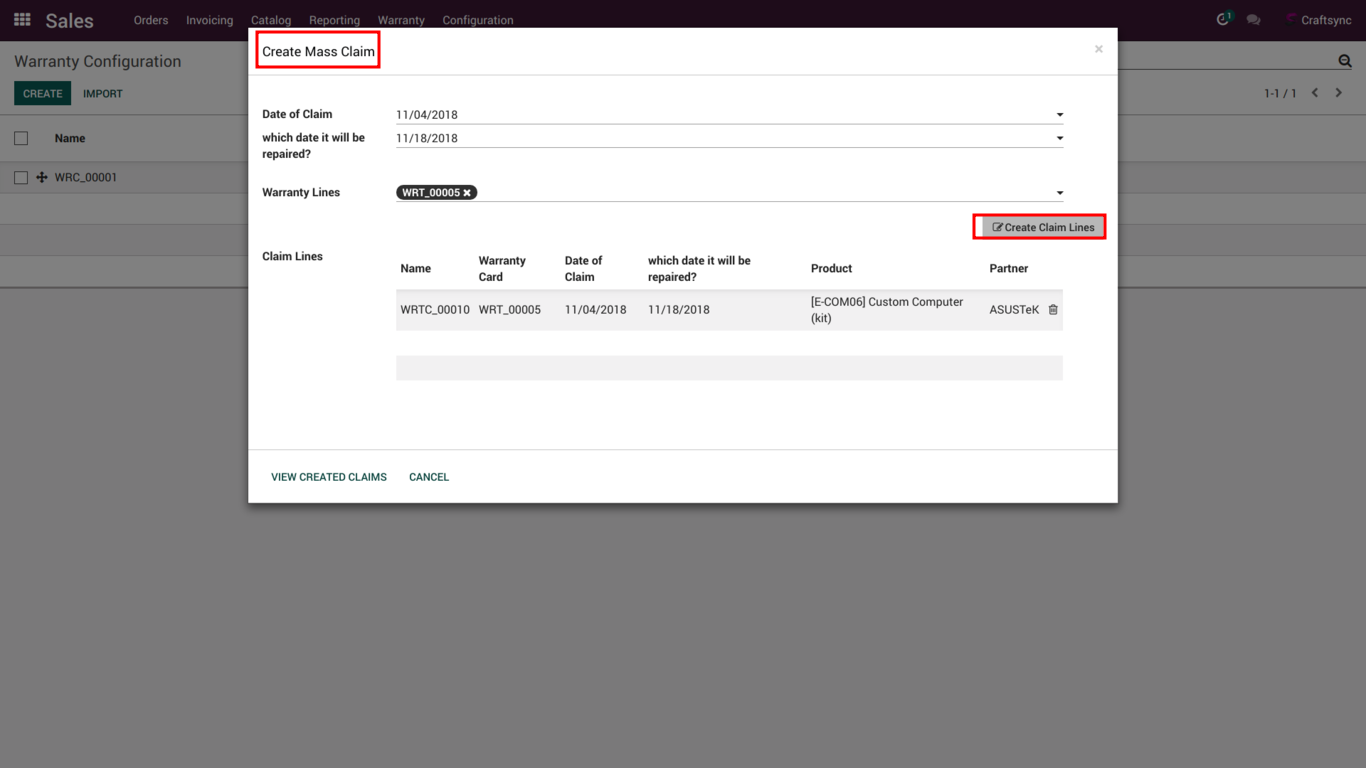Check the WRC_00001 row checkbox
The width and height of the screenshot is (1366, 768).
click(21, 177)
